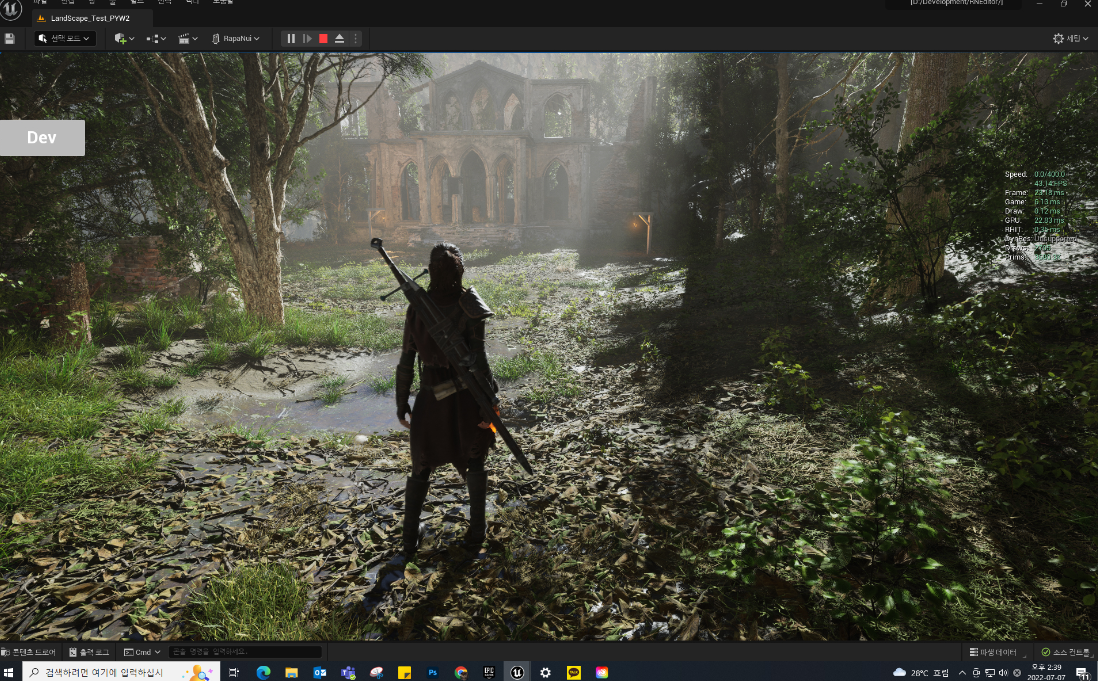The height and width of the screenshot is (681, 1098).
Task: Launch Microsoft Edge from taskbar
Action: click(x=263, y=672)
